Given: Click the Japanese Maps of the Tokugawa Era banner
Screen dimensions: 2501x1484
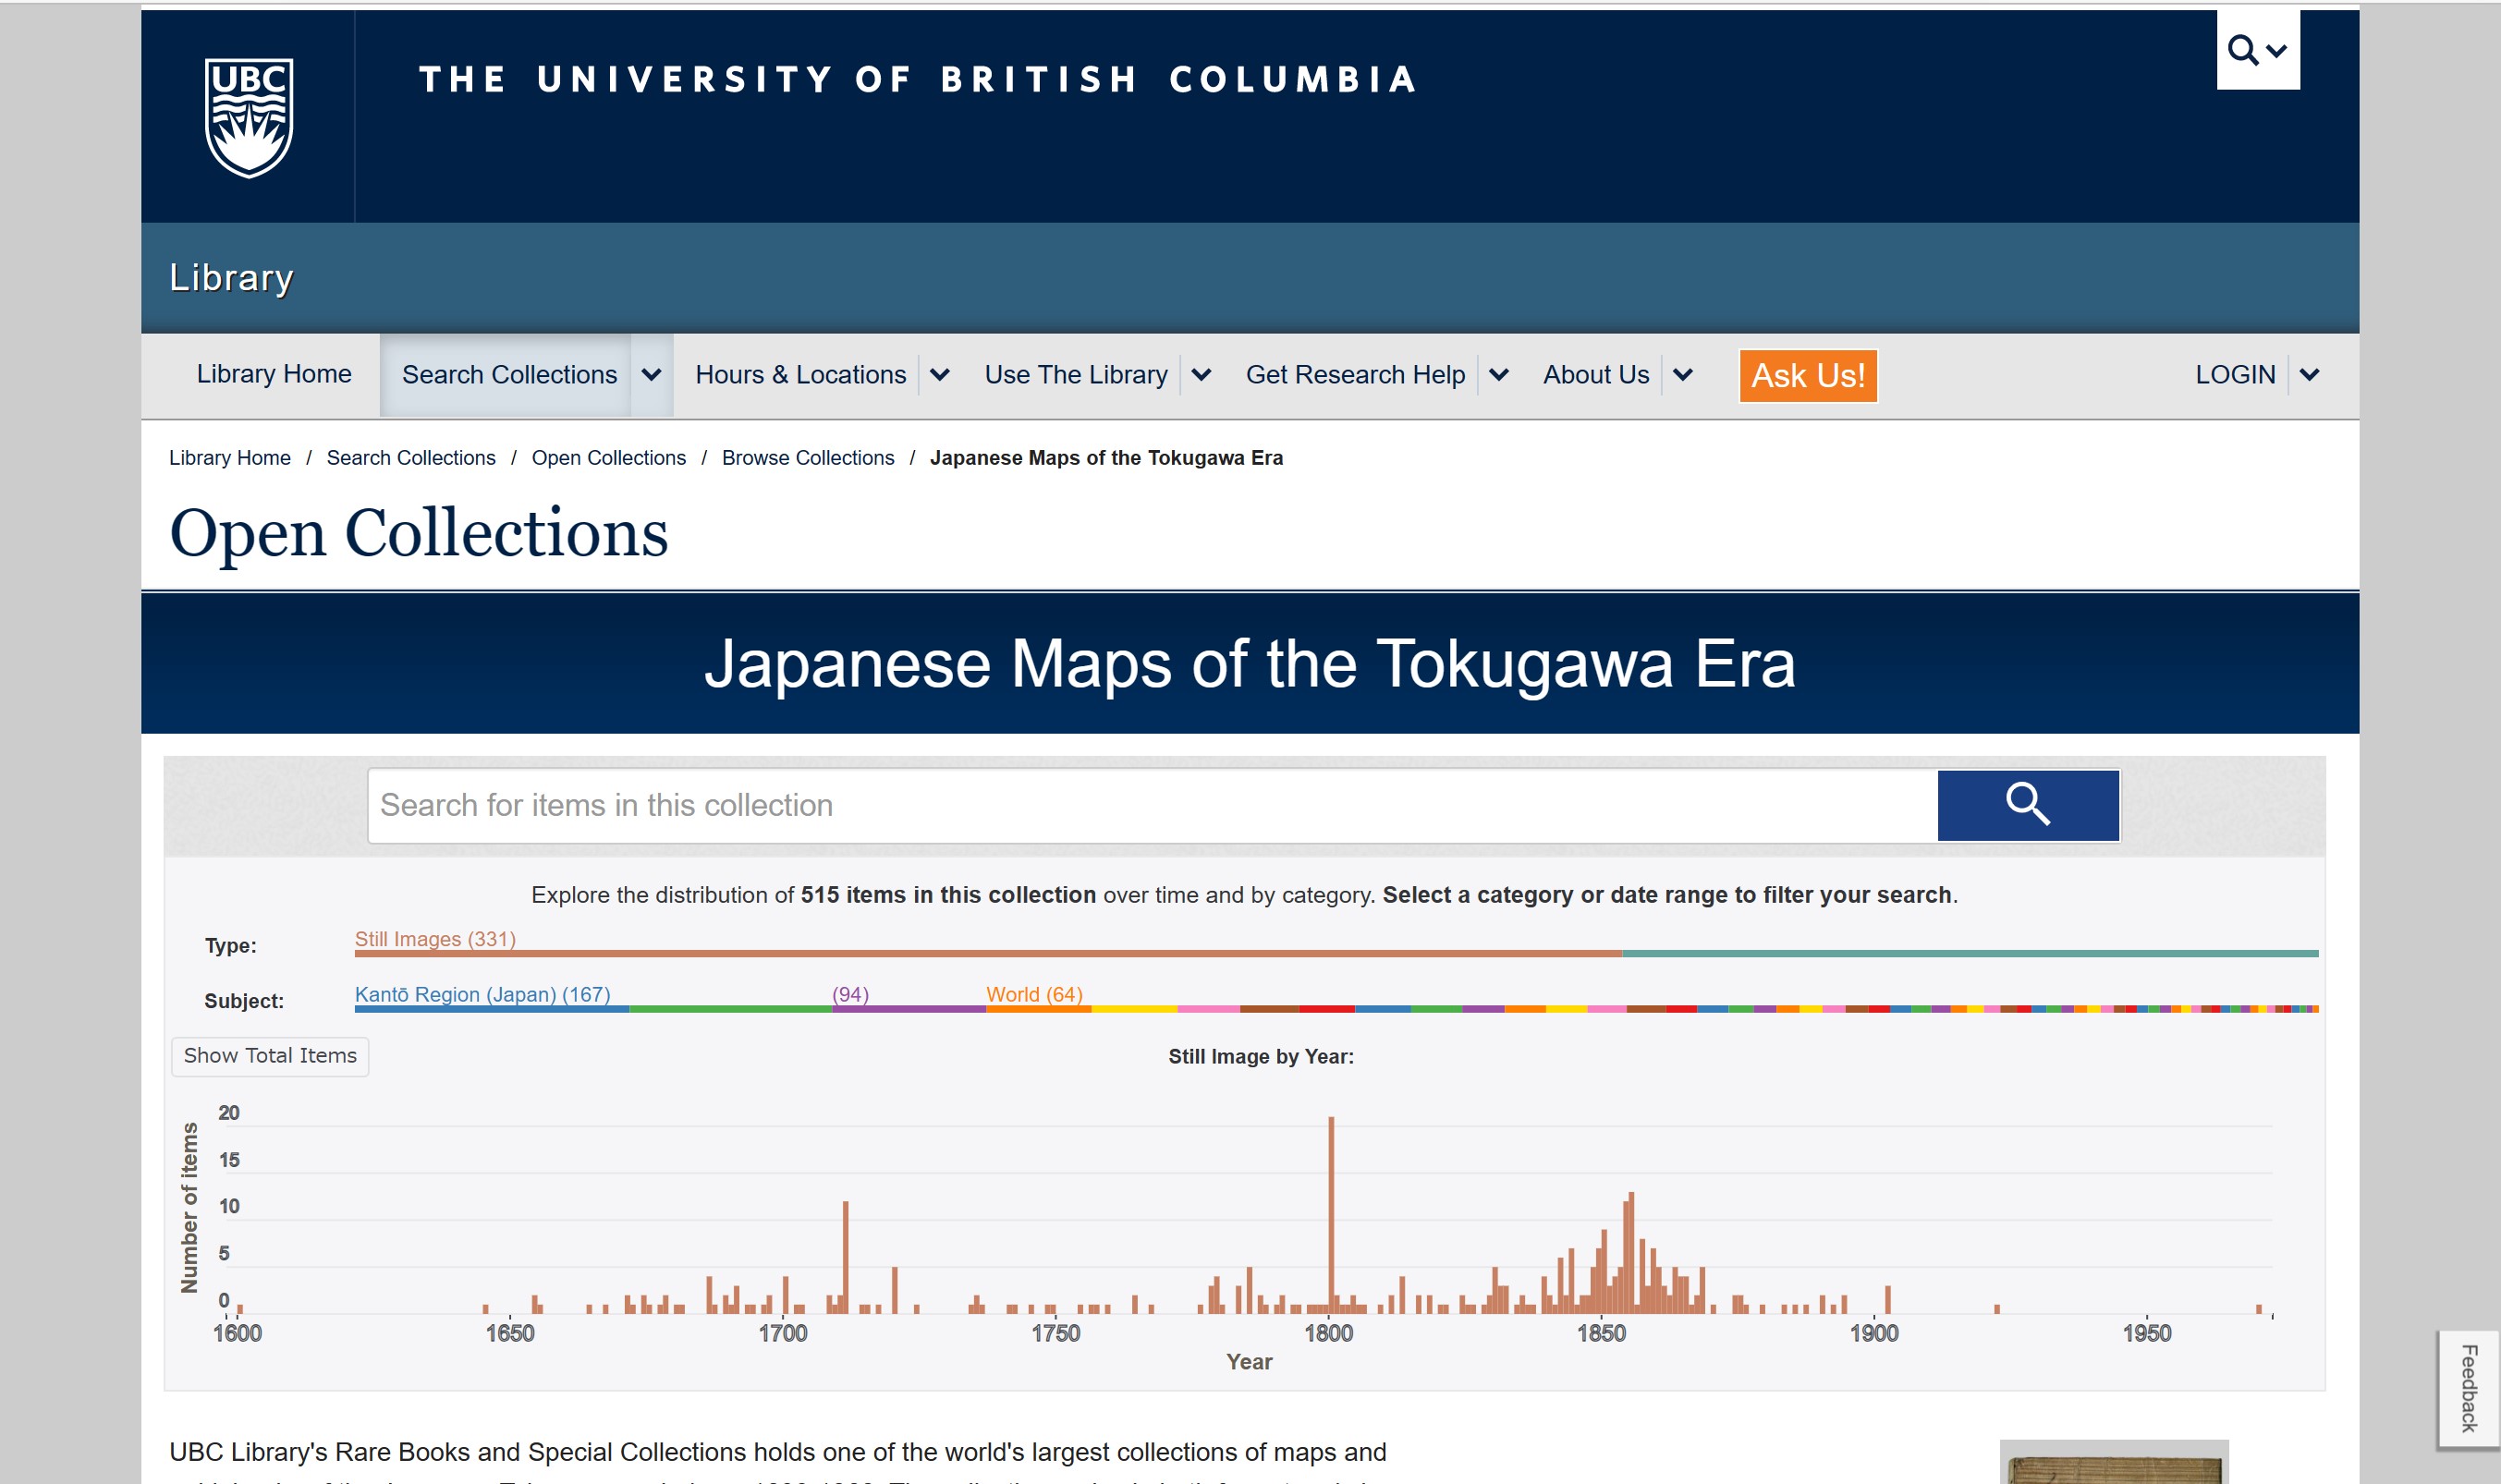Looking at the screenshot, I should point(1249,663).
